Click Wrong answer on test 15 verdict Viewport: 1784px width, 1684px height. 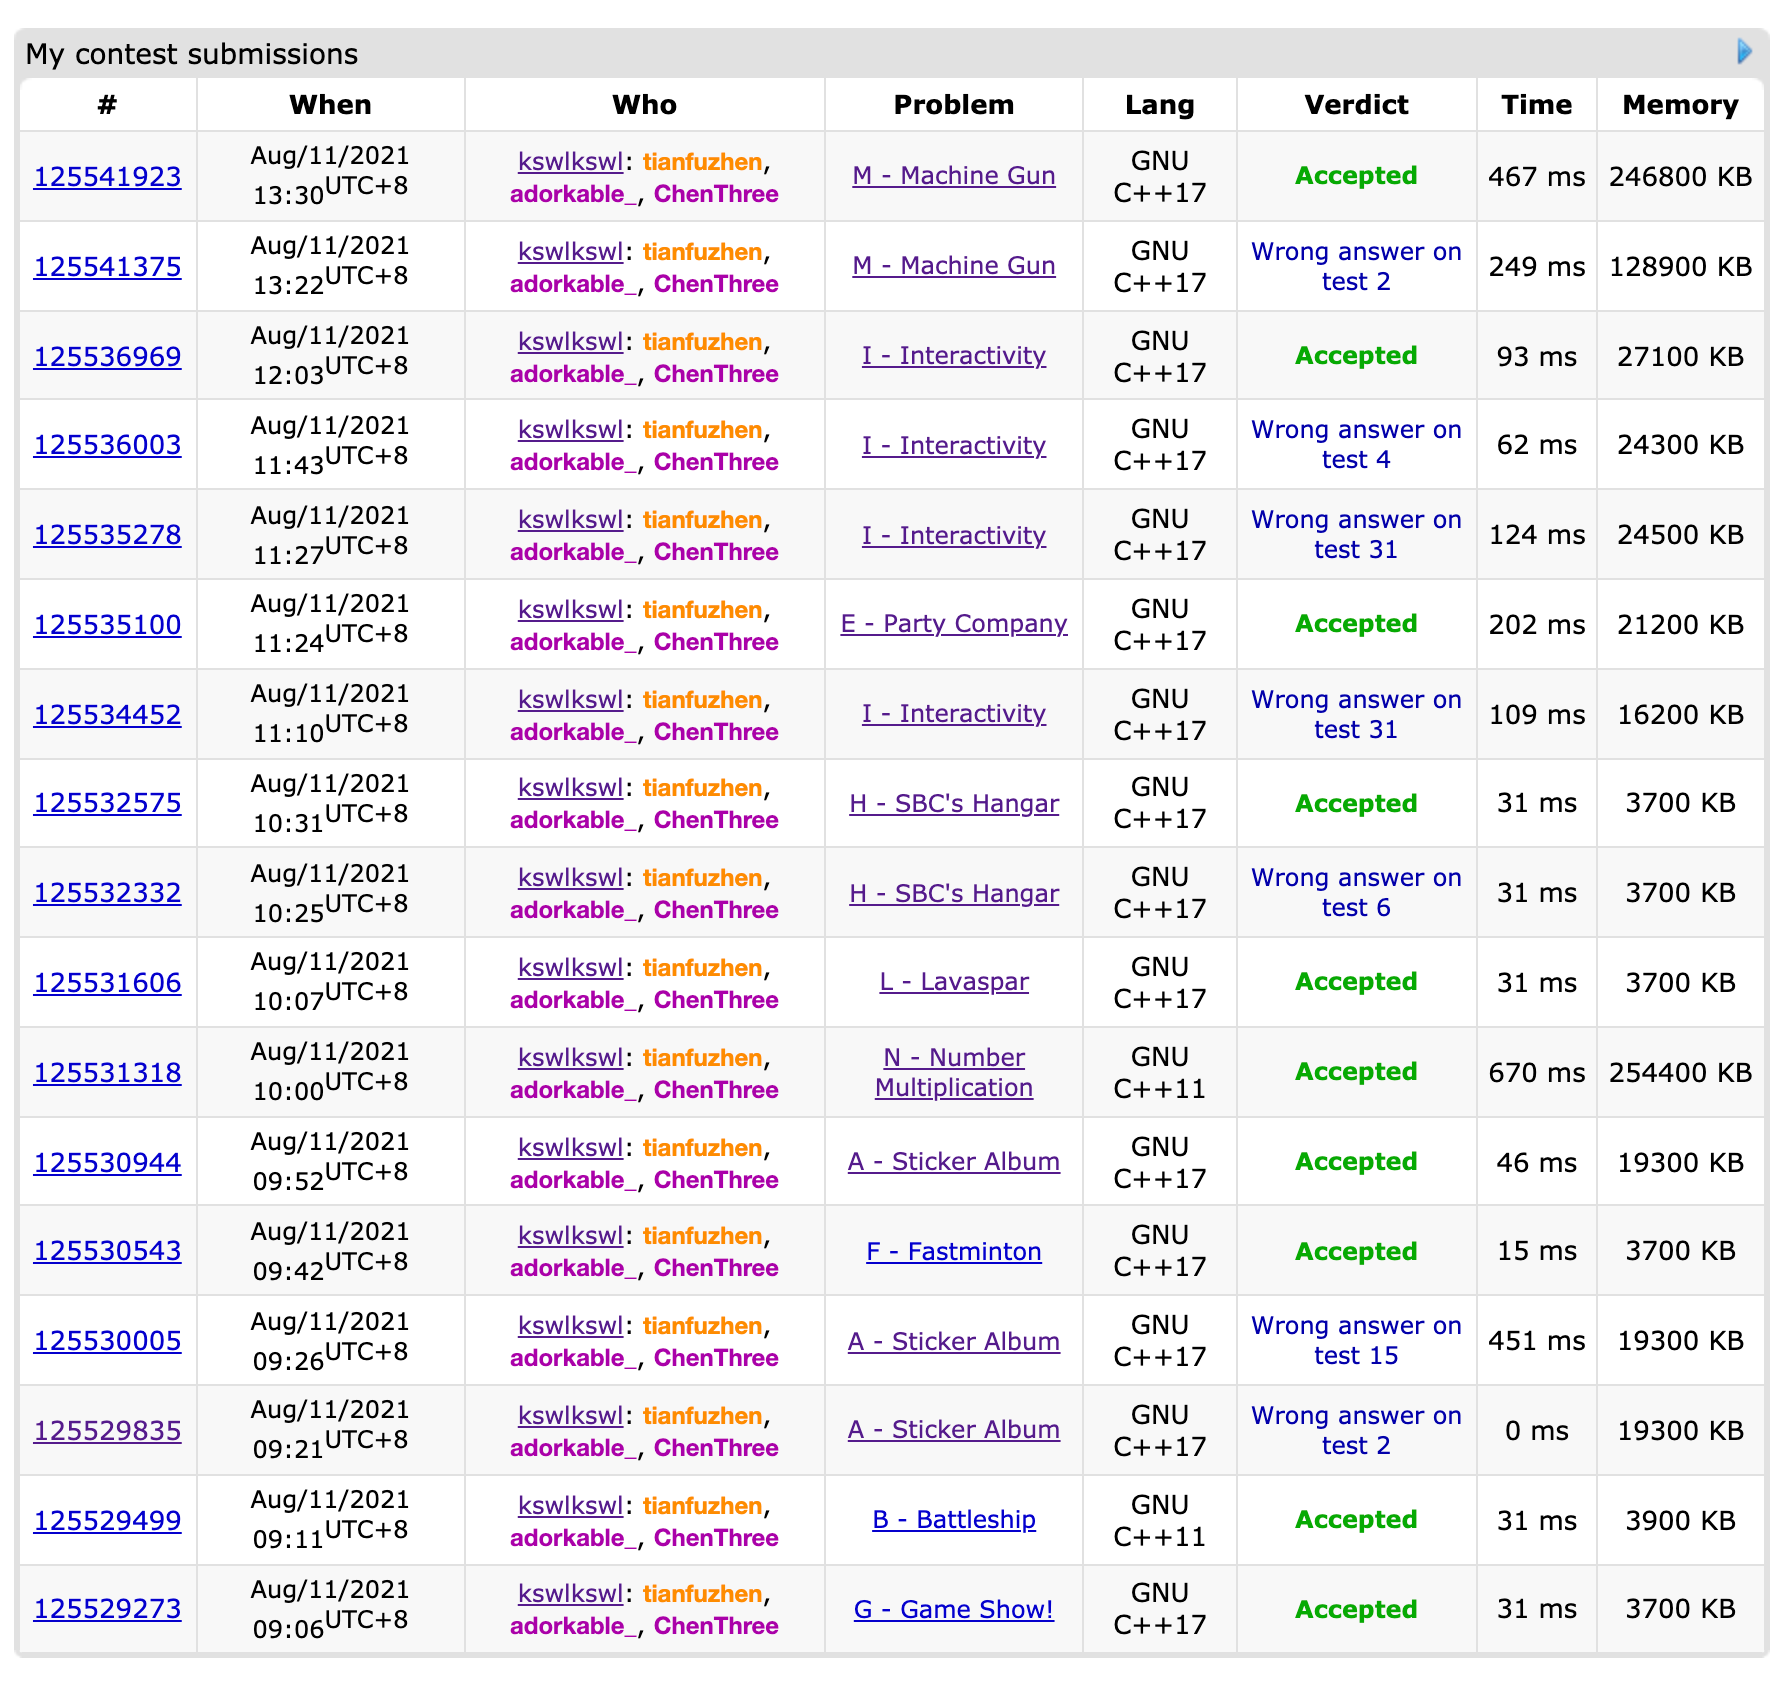coord(1355,1341)
